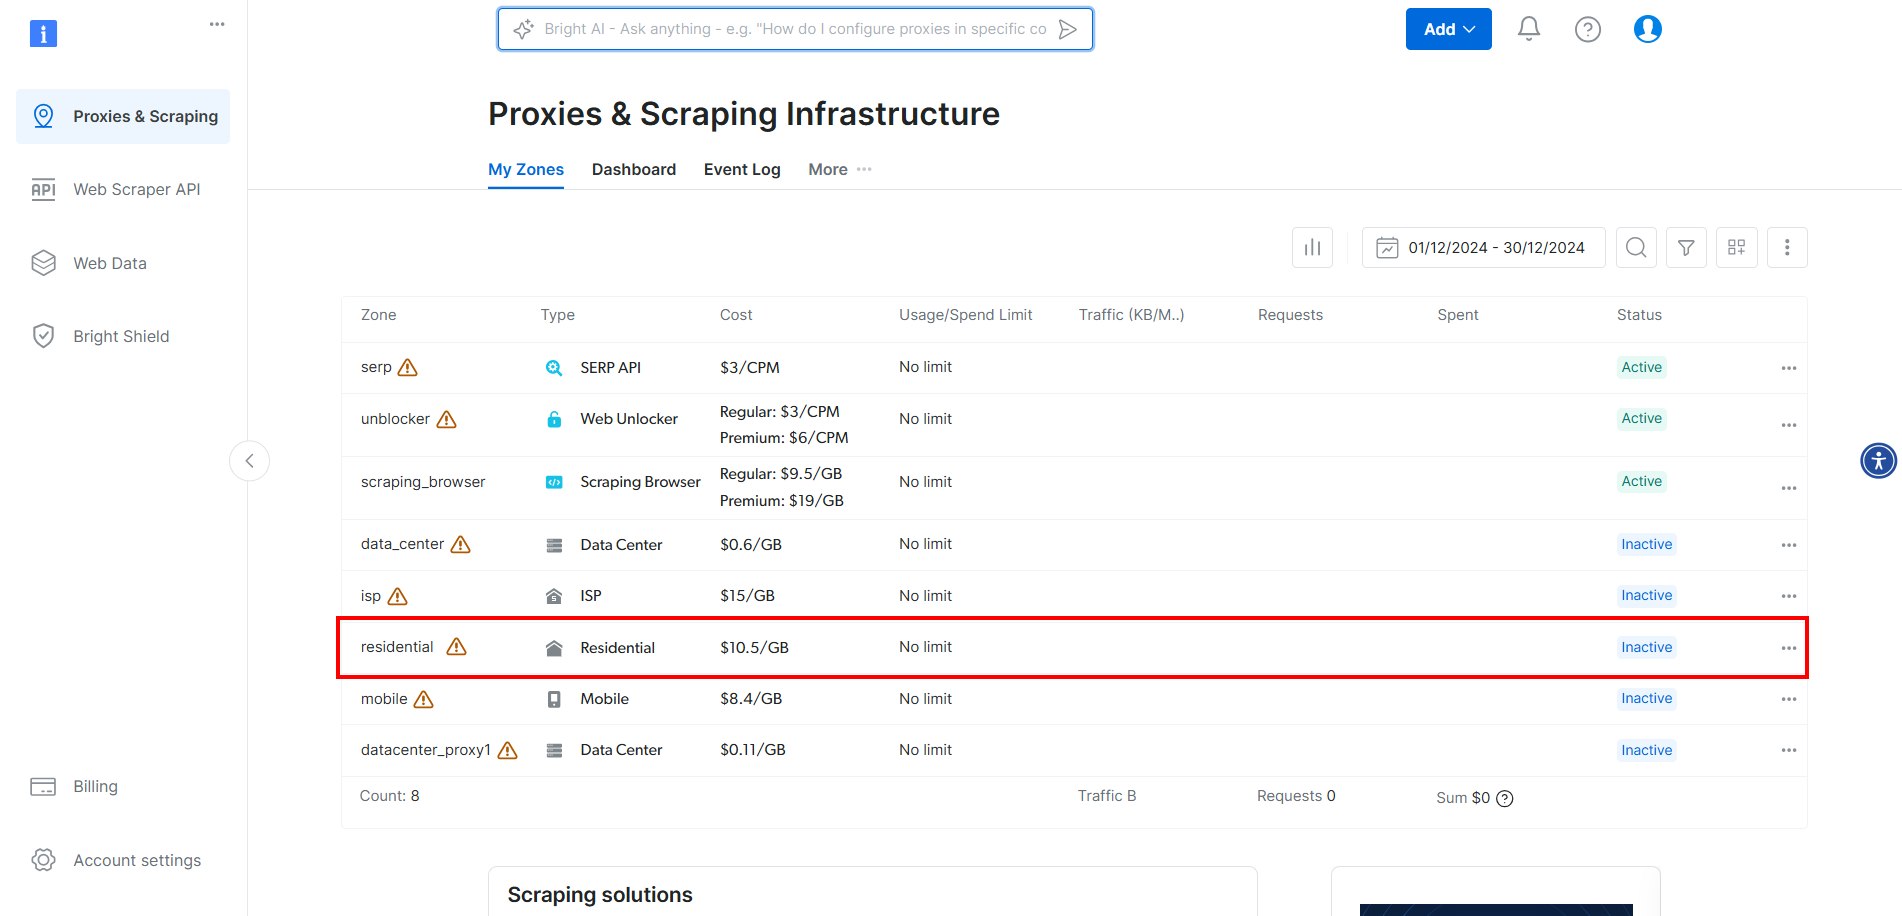
Task: Open the zone search magnifier icon
Action: (x=1636, y=247)
